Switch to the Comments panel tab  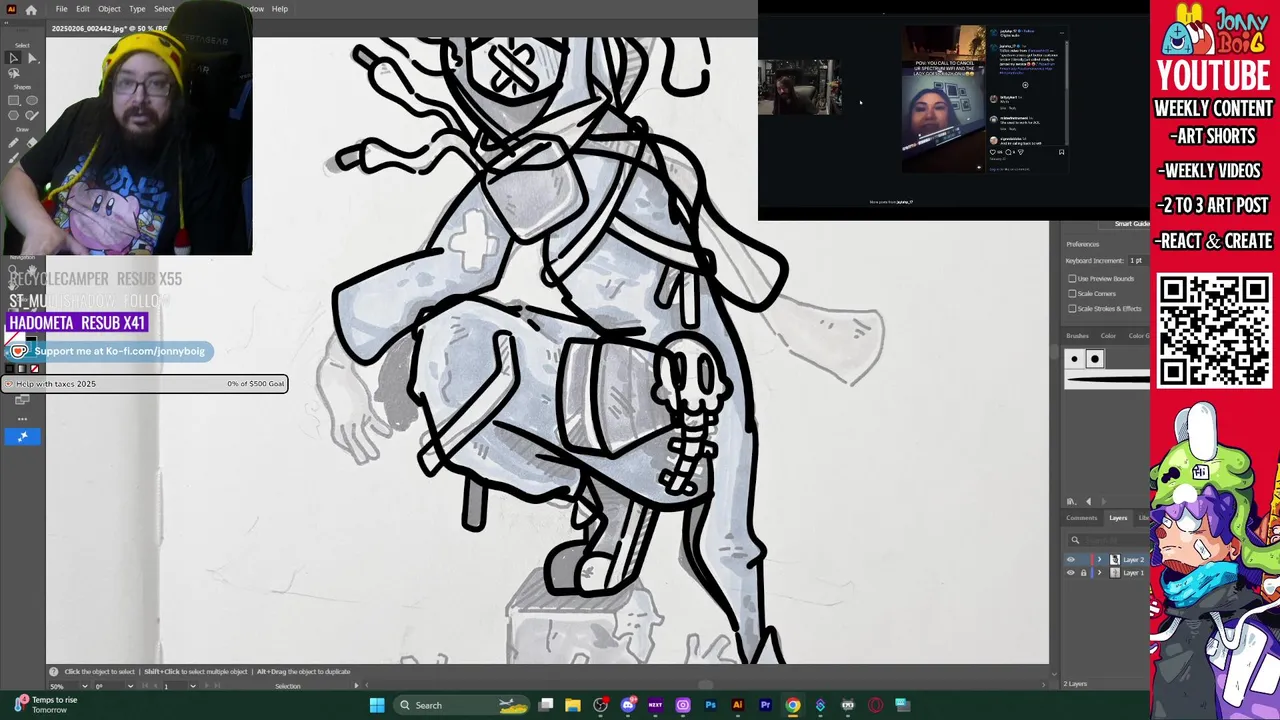1082,518
